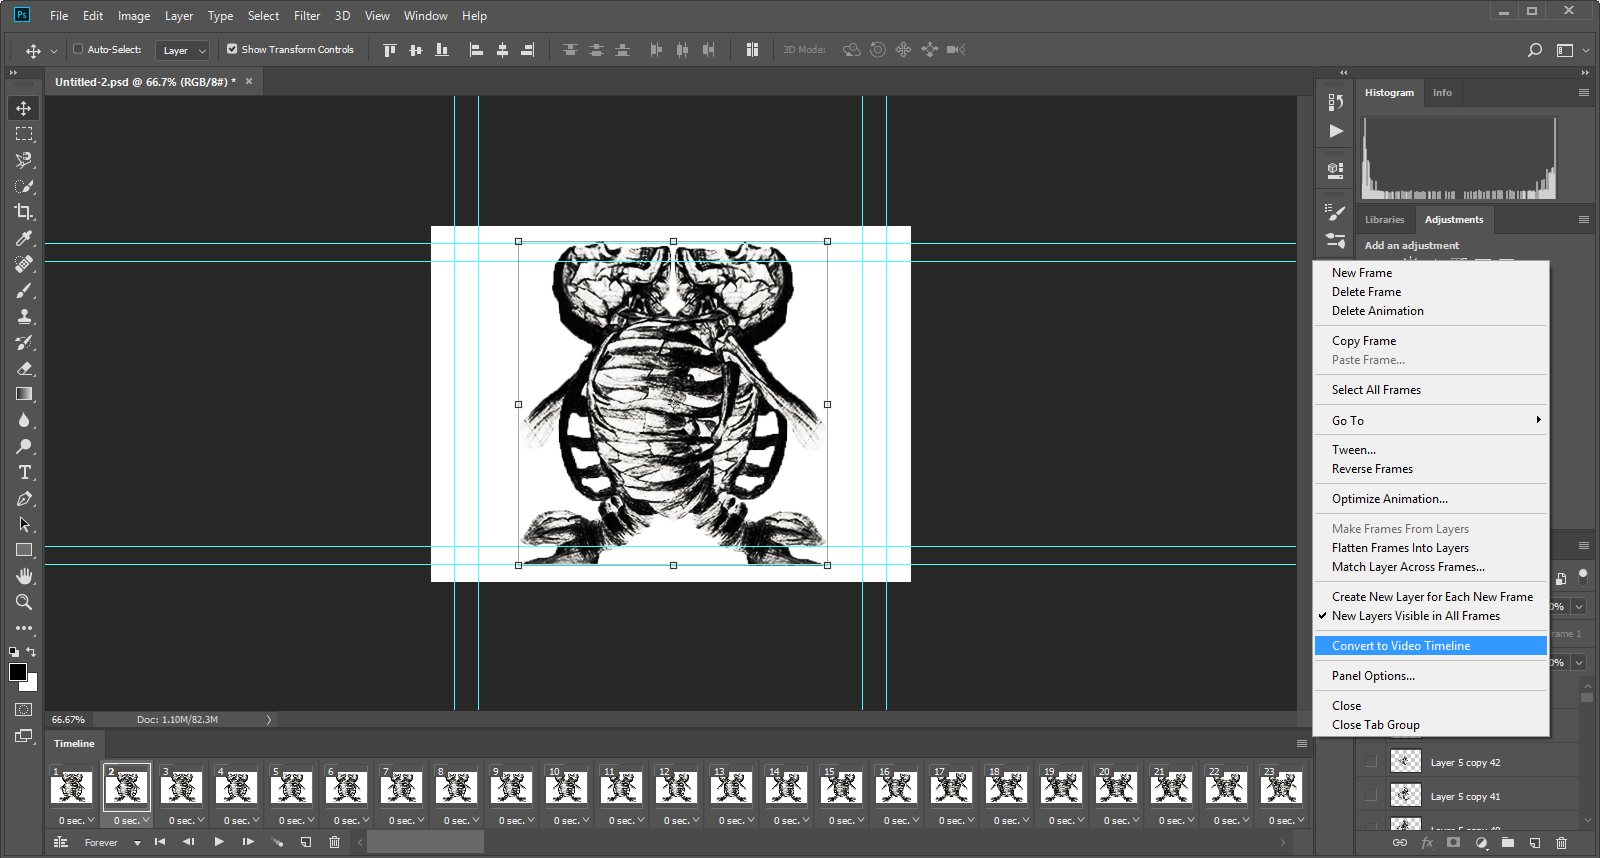This screenshot has width=1600, height=858.
Task: Click the Edit in Quick Mask Mode icon
Action: click(x=24, y=710)
